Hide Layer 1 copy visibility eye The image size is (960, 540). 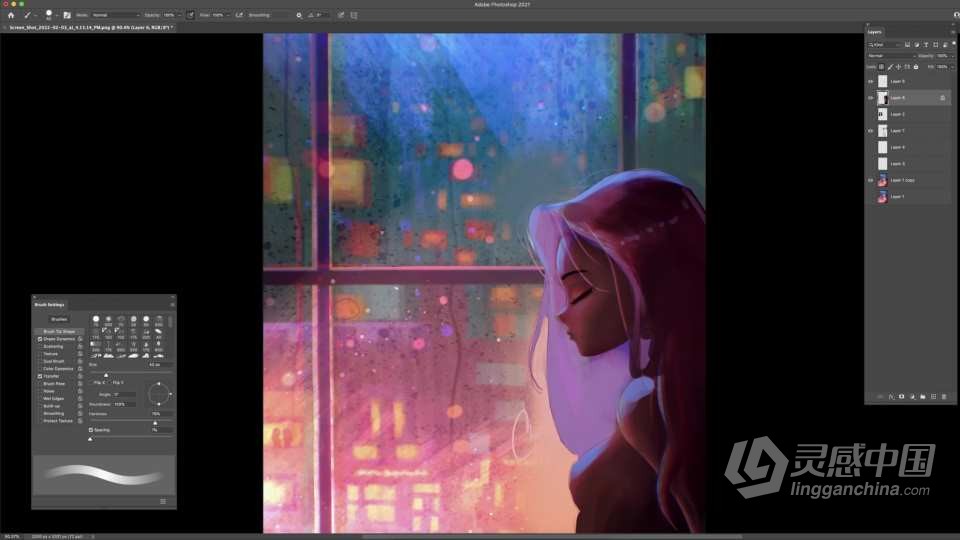click(871, 181)
